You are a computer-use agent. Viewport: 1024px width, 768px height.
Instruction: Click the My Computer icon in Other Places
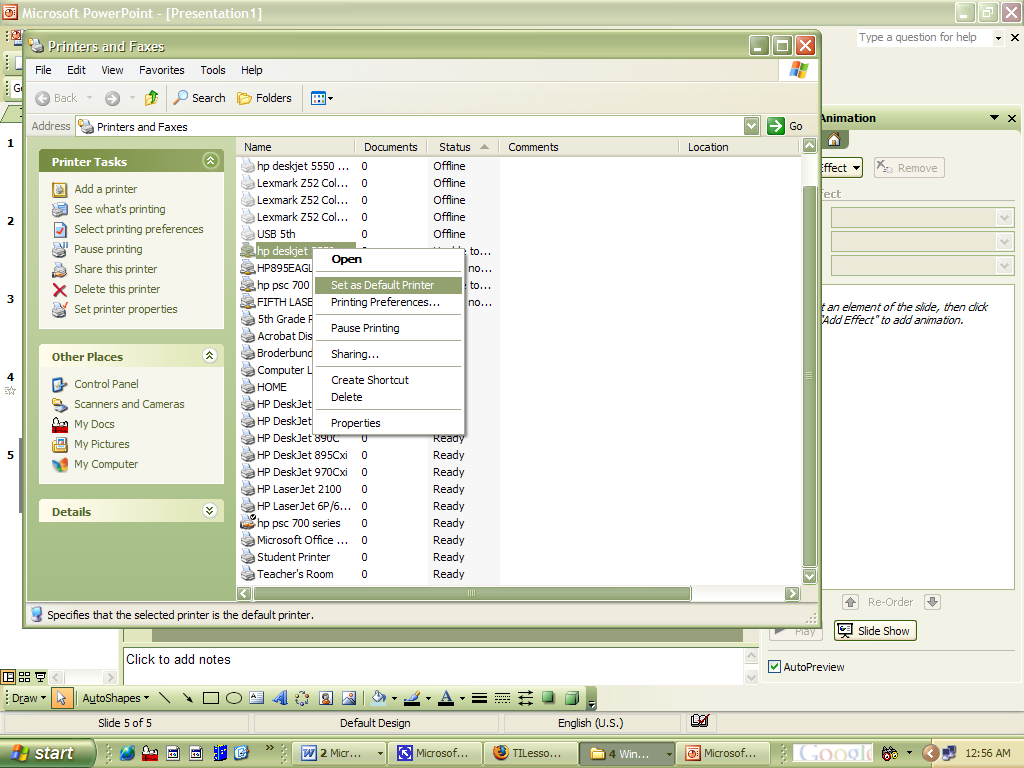(59, 465)
